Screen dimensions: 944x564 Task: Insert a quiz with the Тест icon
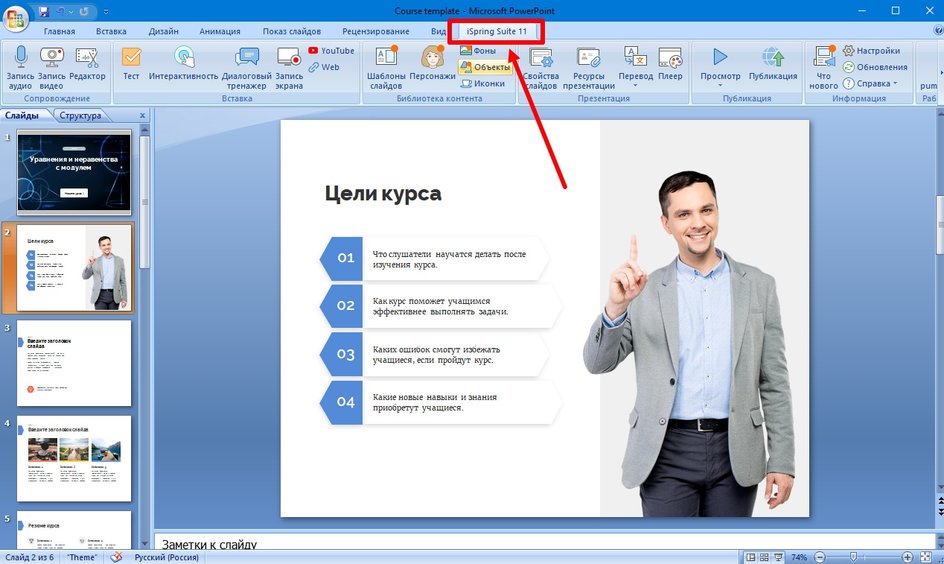point(131,57)
